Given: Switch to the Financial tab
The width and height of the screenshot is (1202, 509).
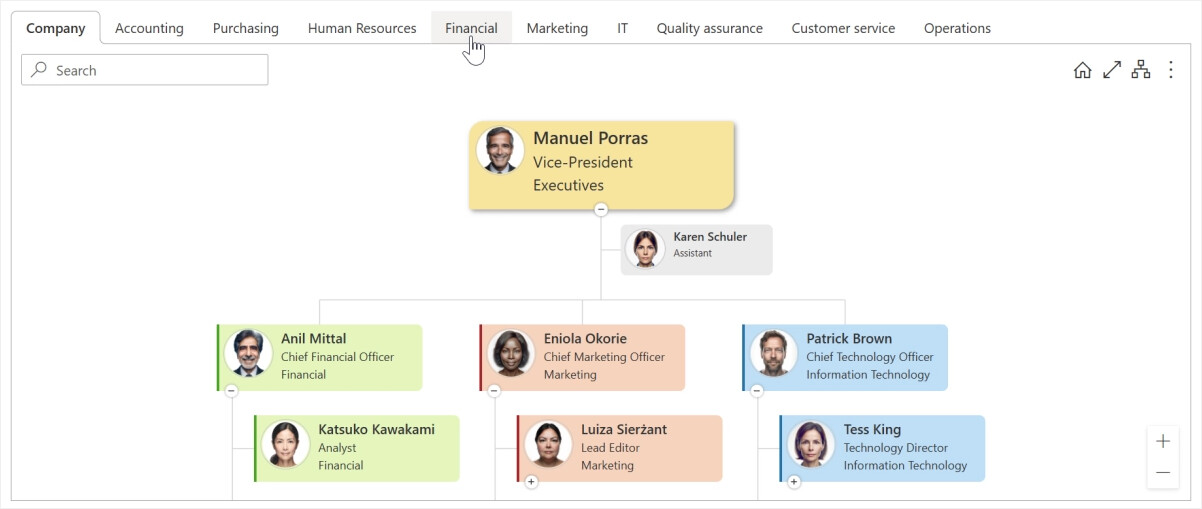Looking at the screenshot, I should click(471, 28).
